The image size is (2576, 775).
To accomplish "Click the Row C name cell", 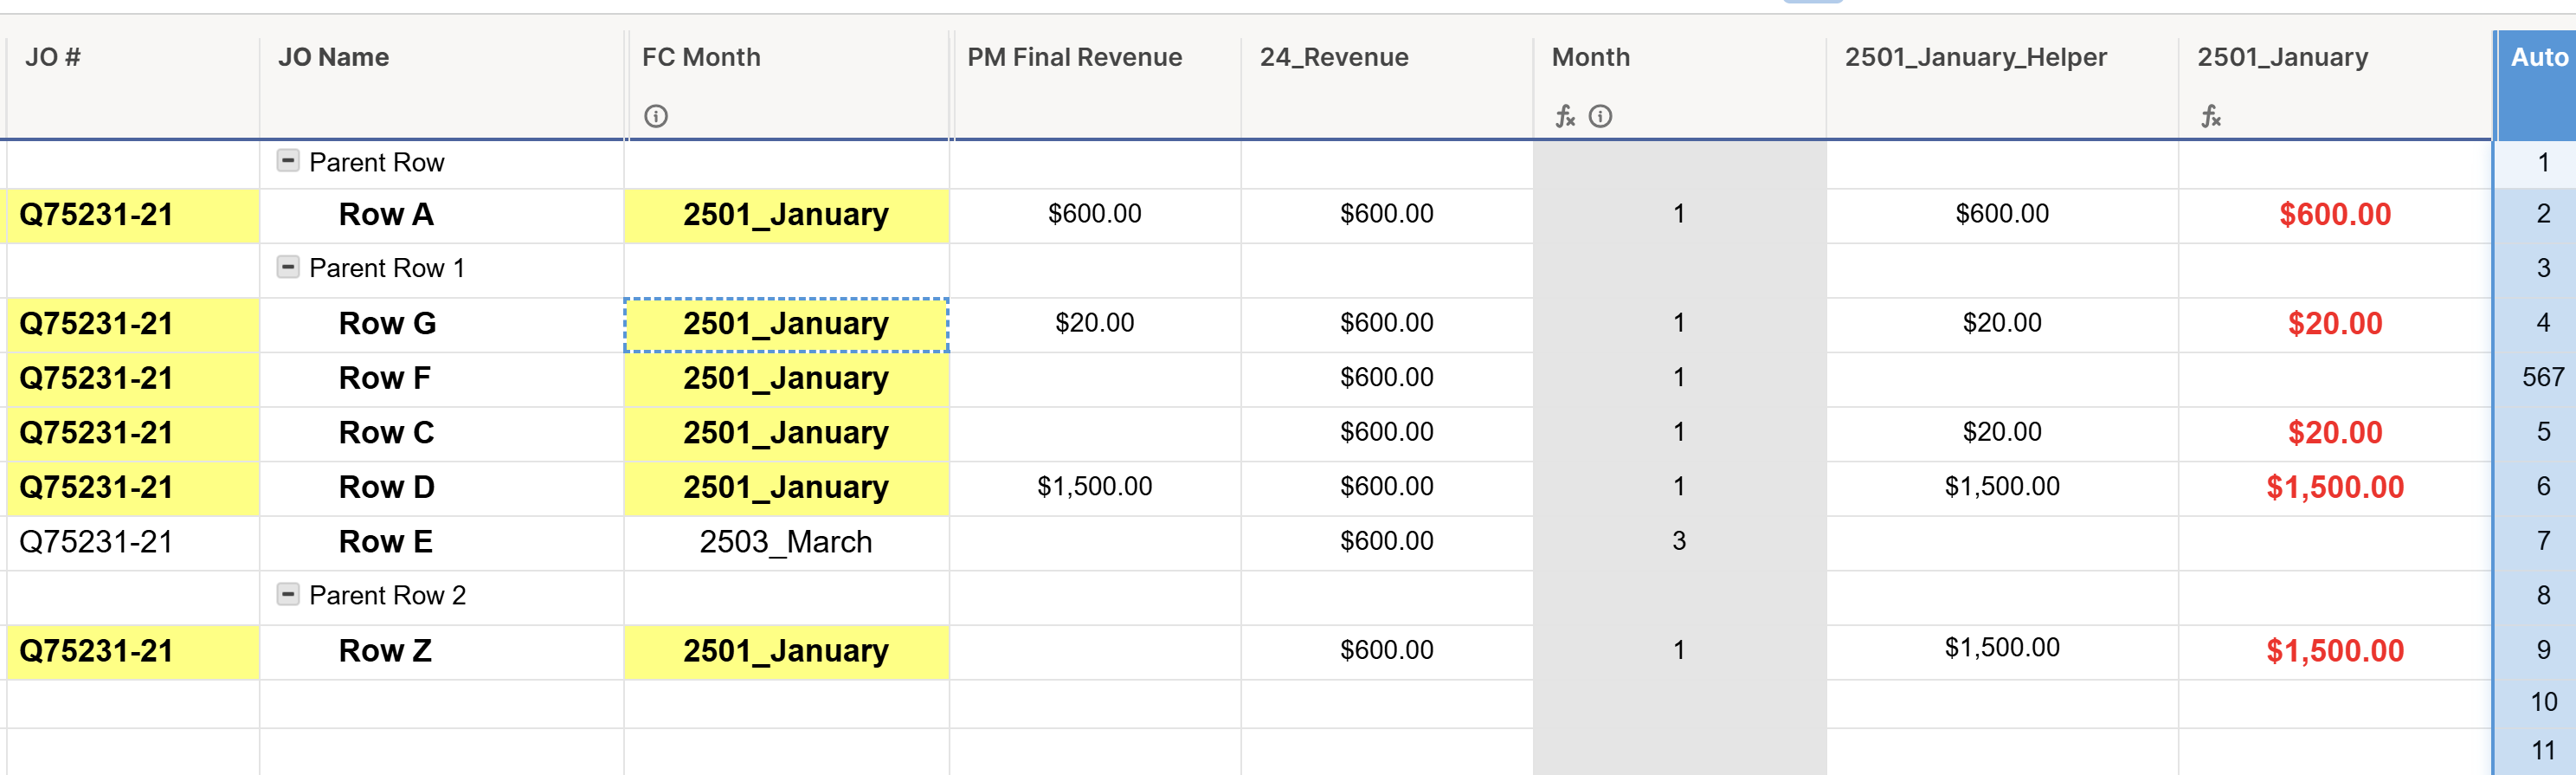I will [442, 433].
